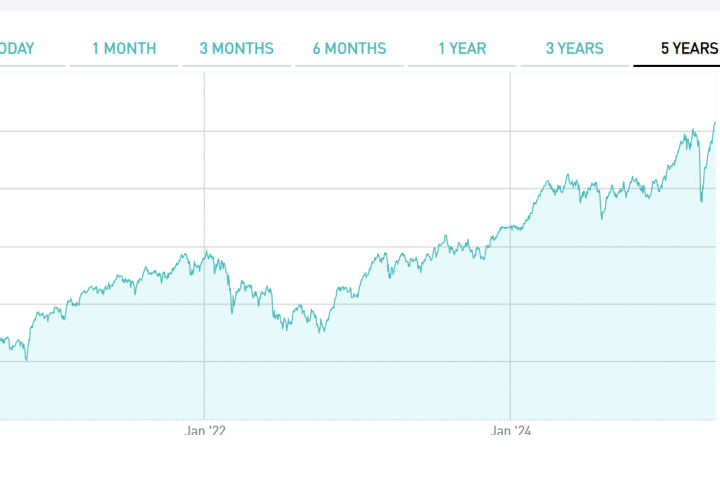Select the active 5 YEARS tab
Image resolution: width=720 pixels, height=480 pixels.
688,48
